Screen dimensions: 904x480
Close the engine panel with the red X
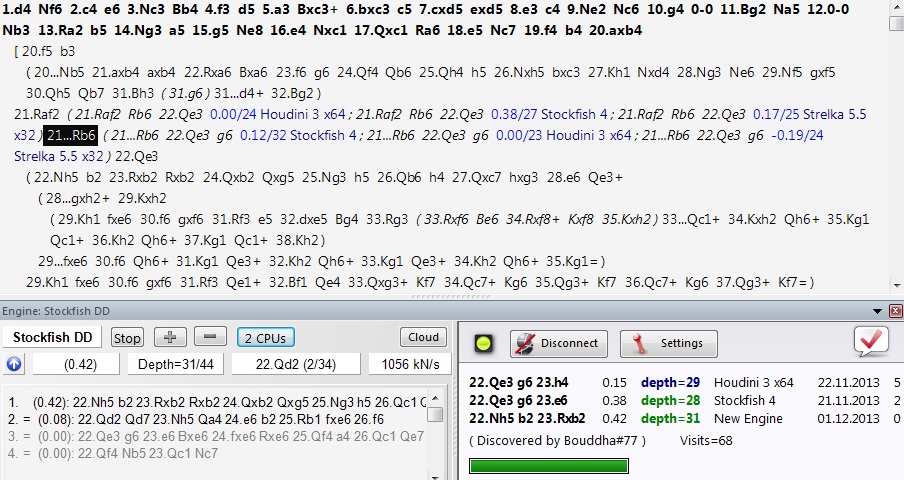click(895, 312)
